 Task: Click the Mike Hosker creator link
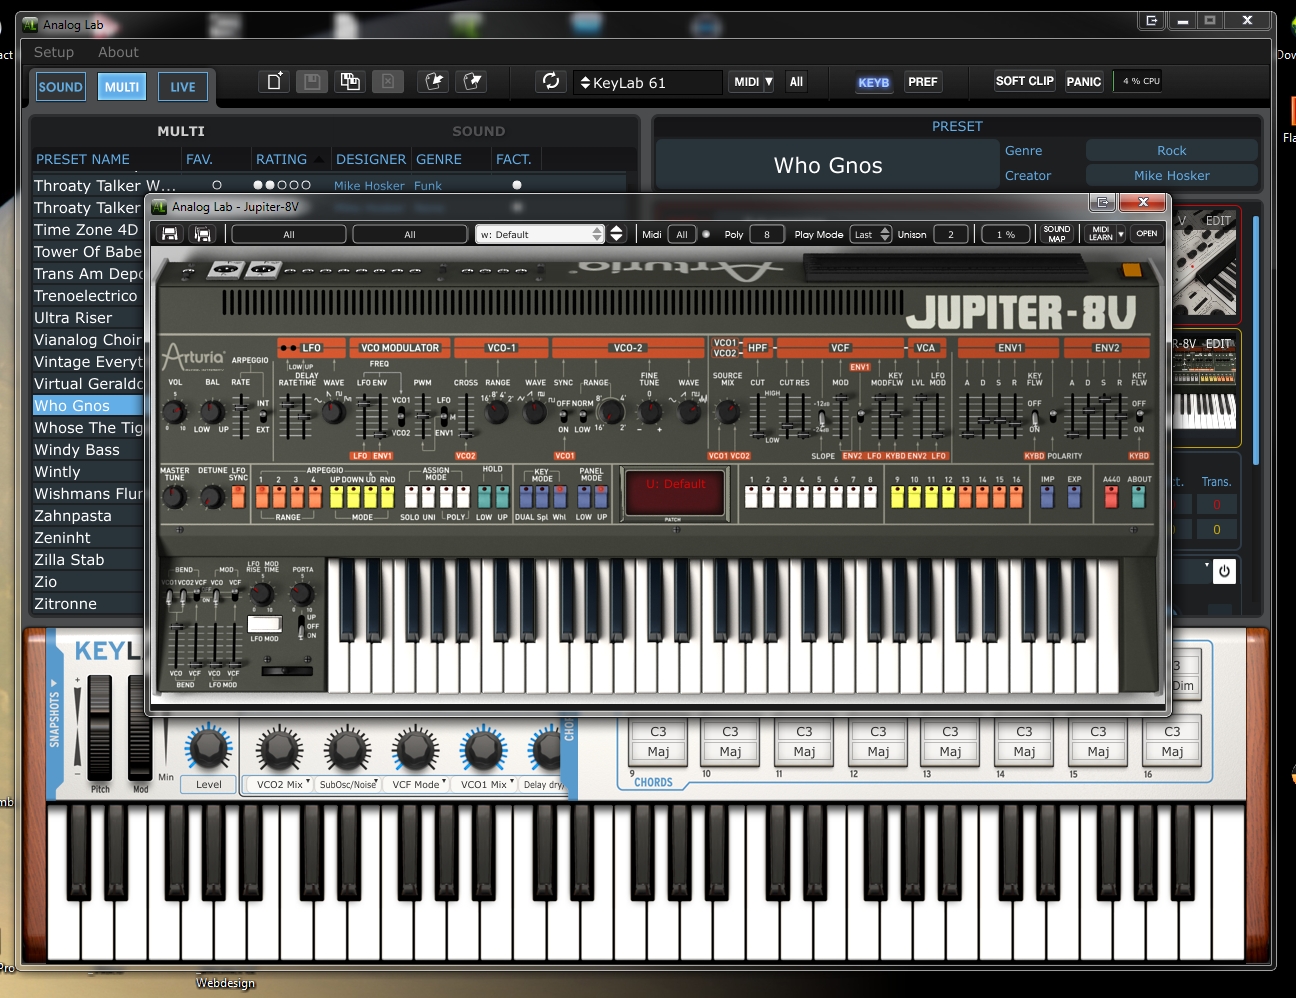pos(1172,175)
